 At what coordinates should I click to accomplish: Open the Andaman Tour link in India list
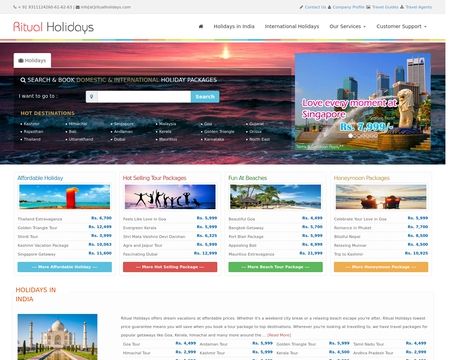tap(213, 344)
